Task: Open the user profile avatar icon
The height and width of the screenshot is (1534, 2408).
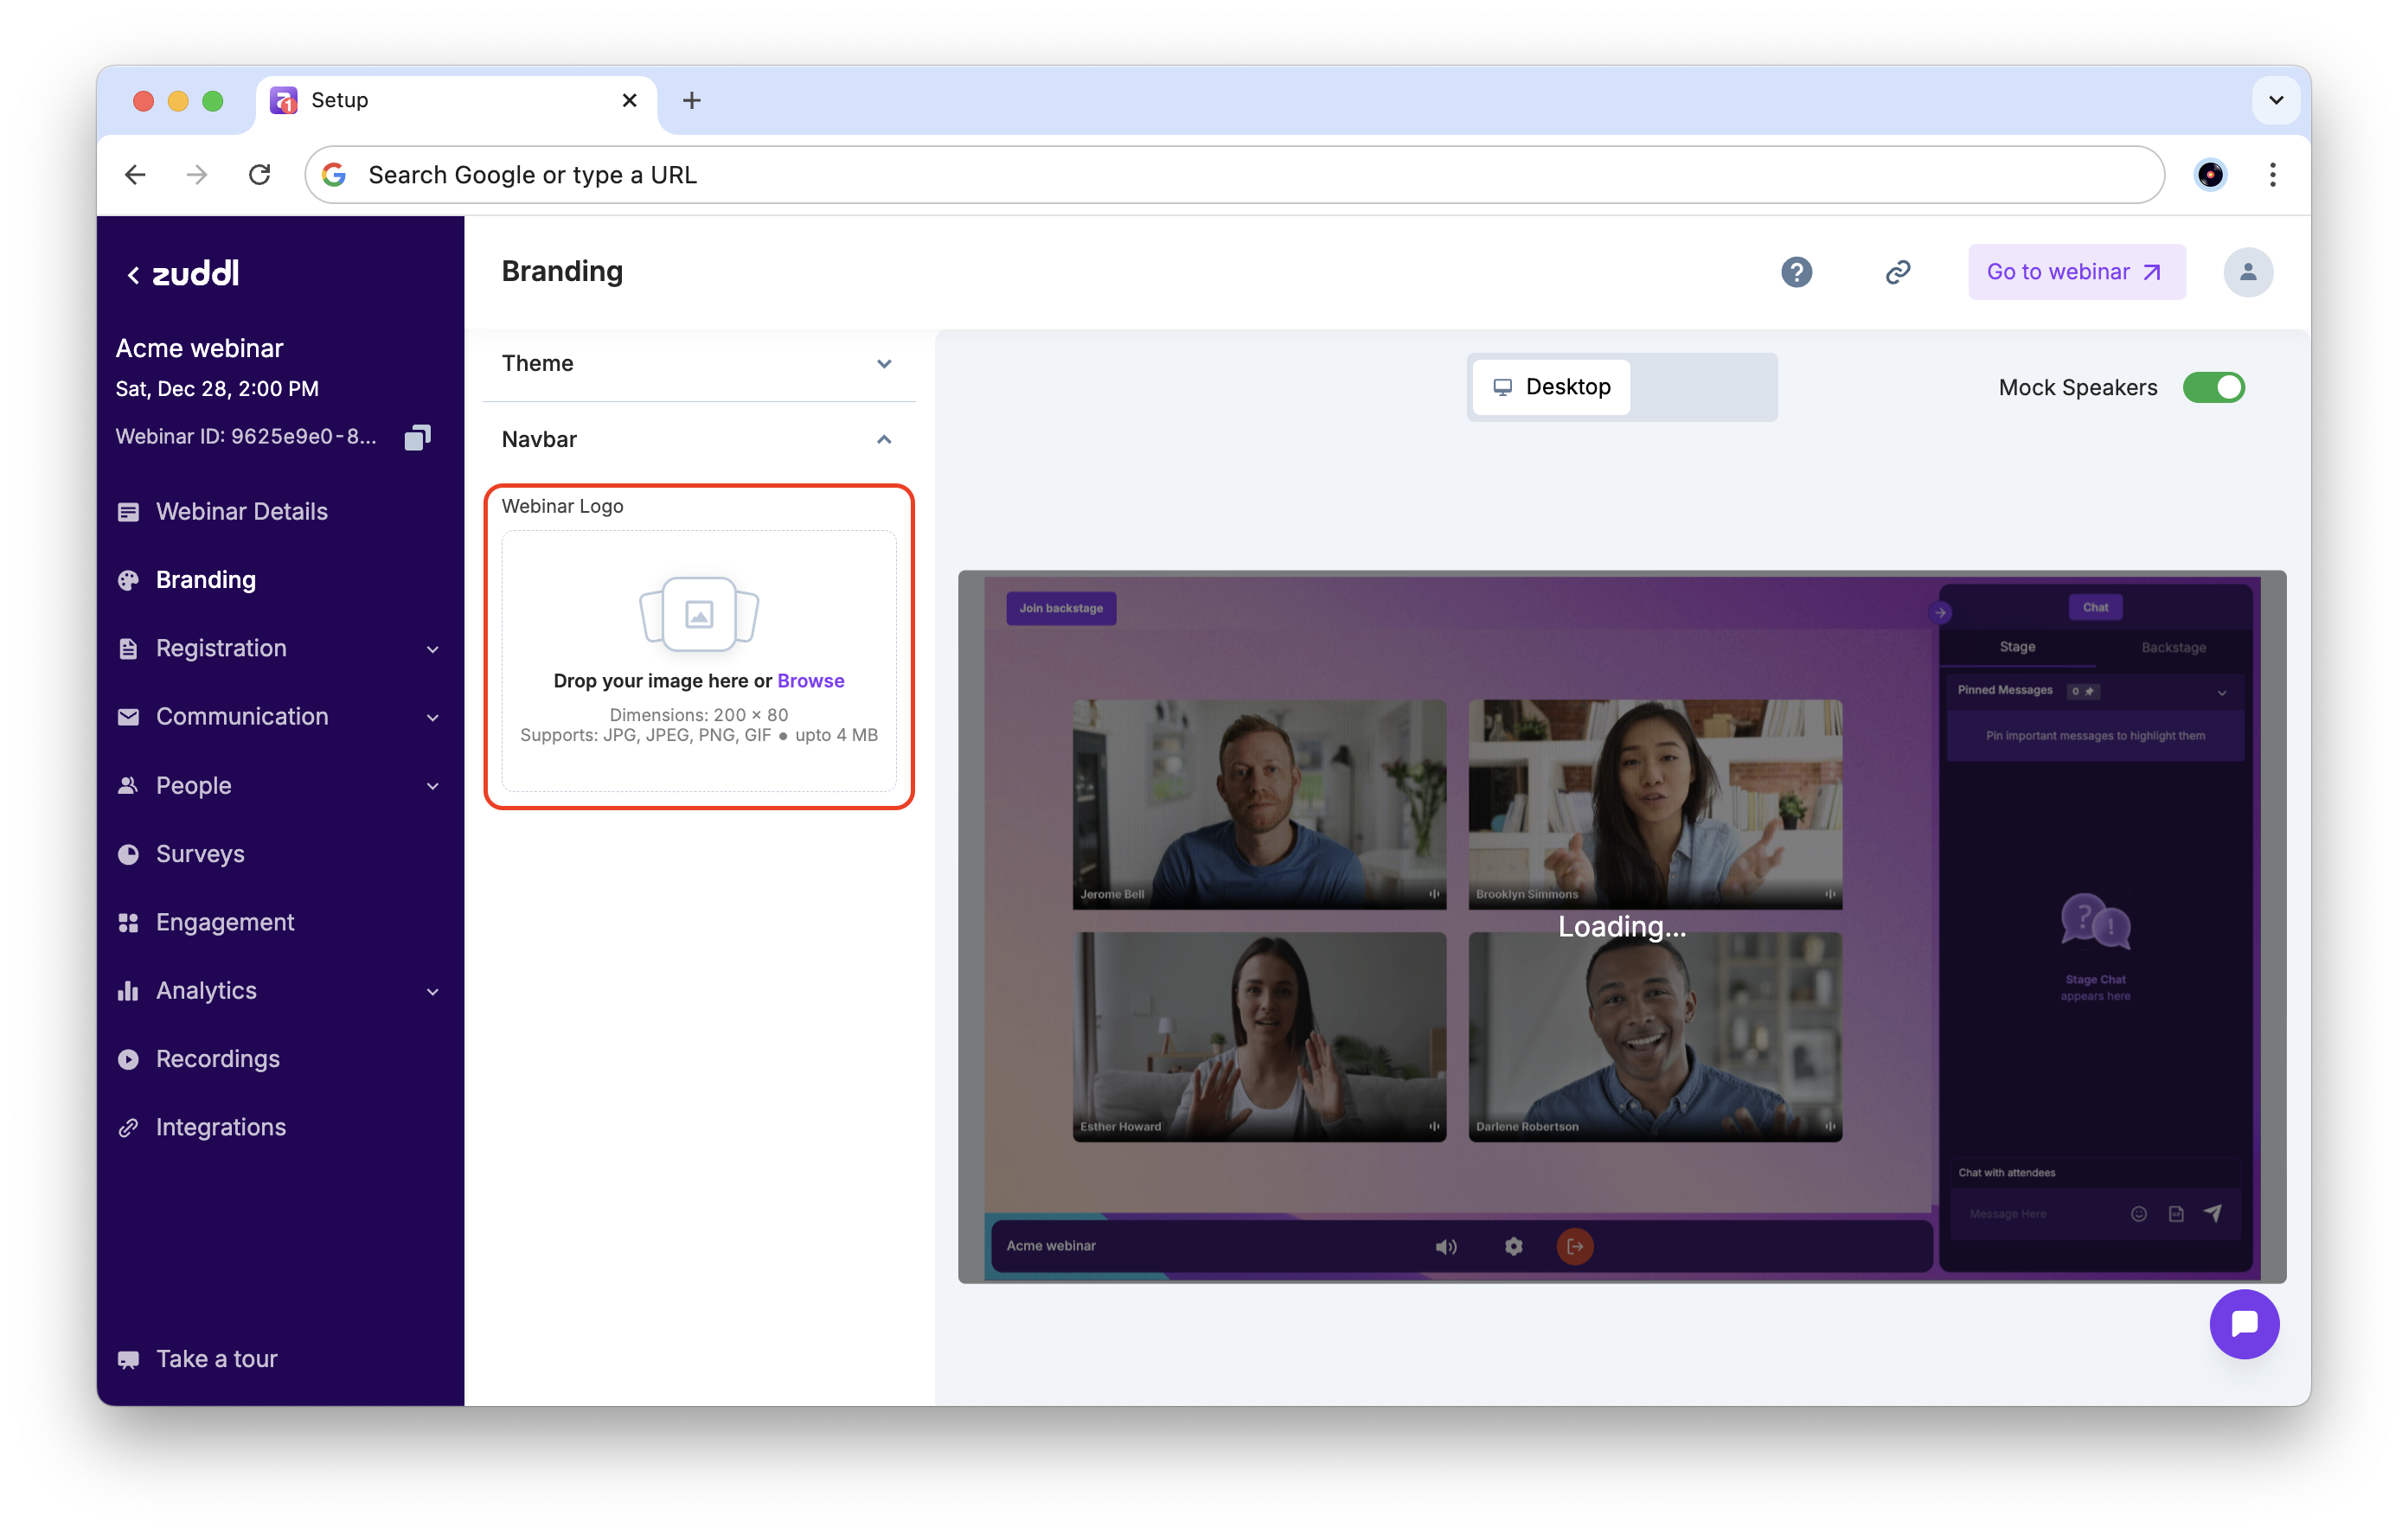Action: [x=2247, y=272]
